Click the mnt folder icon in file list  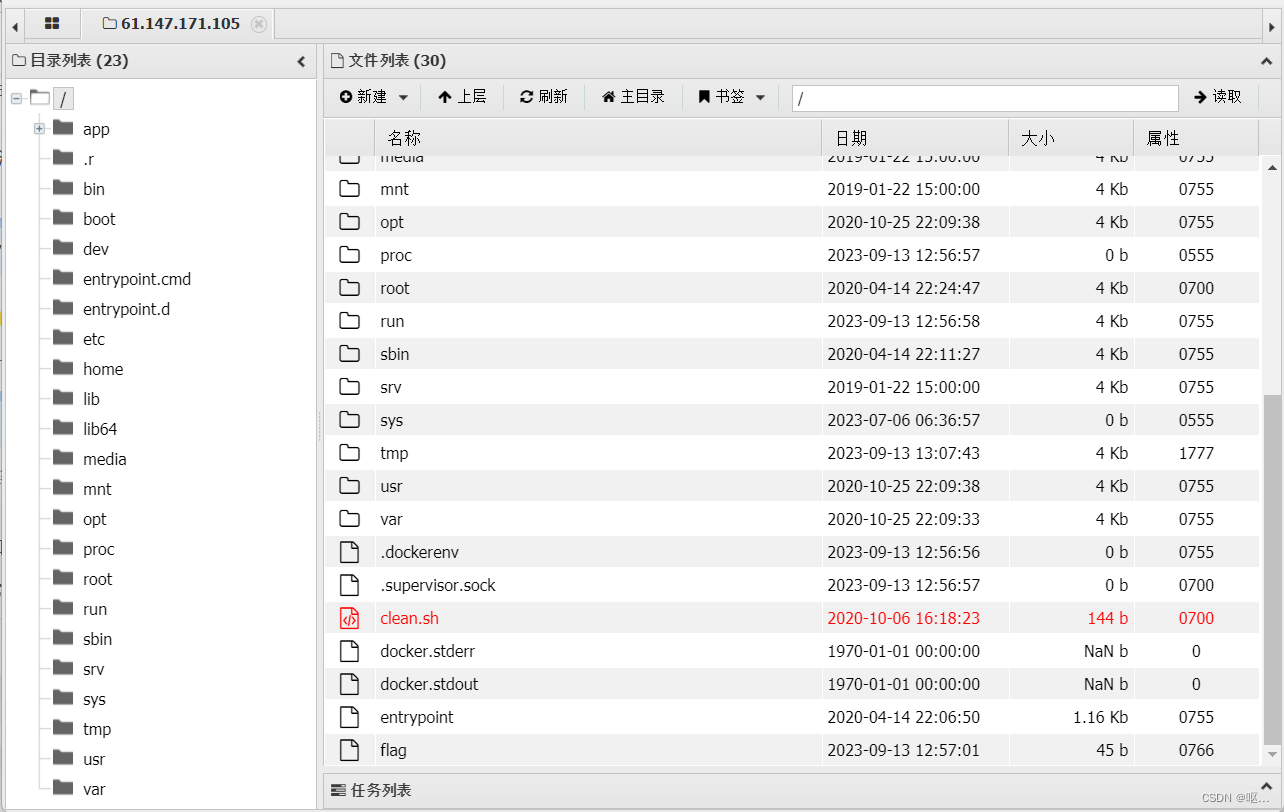coord(349,189)
